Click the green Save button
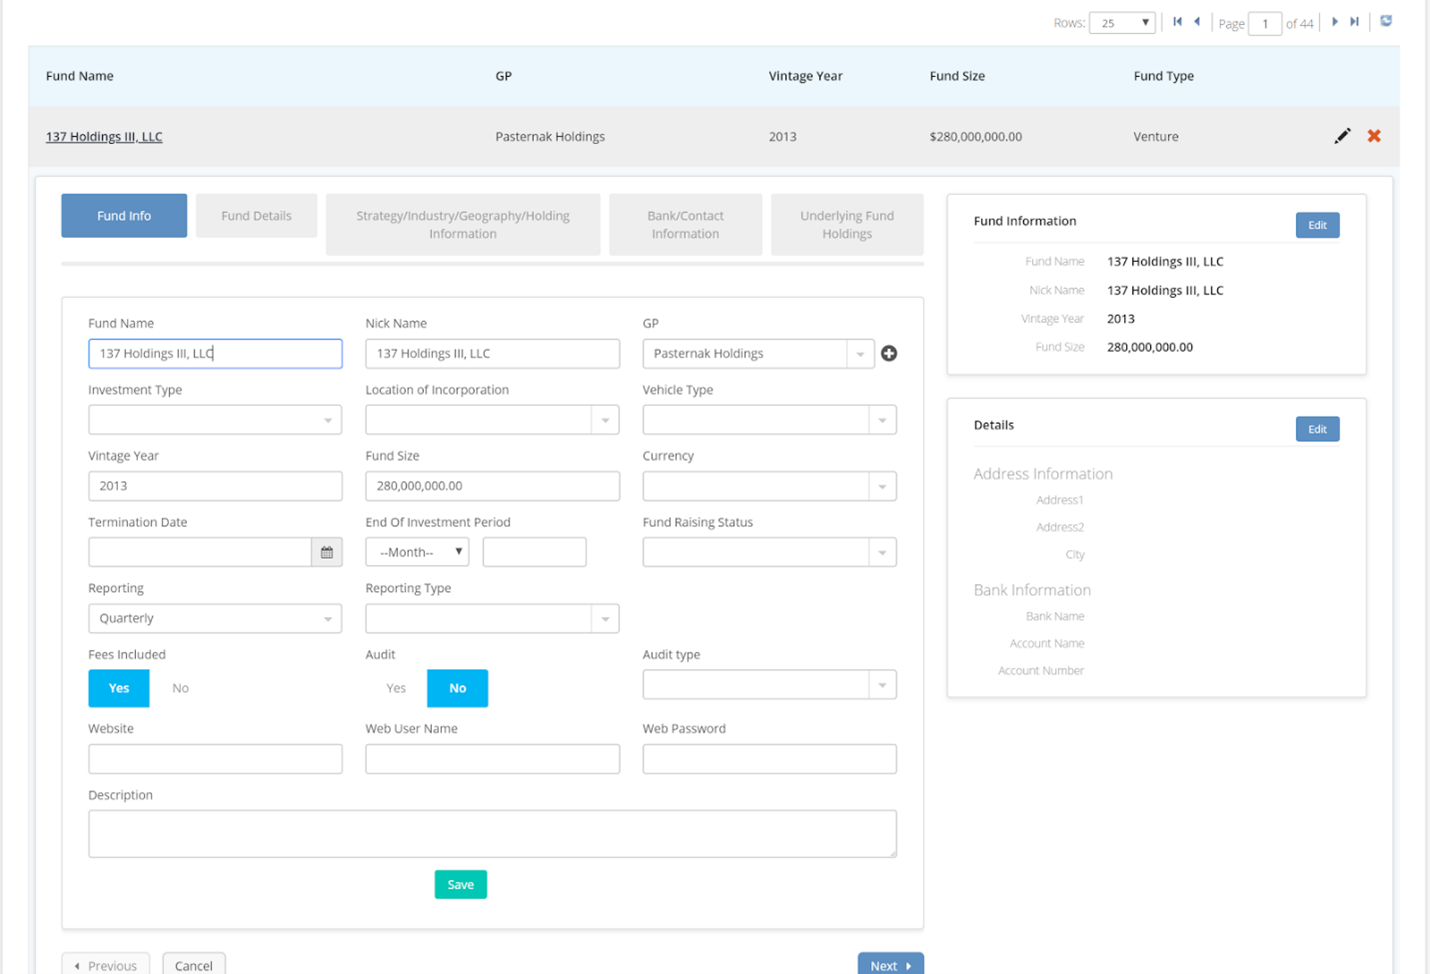The image size is (1430, 974). pyautogui.click(x=461, y=884)
